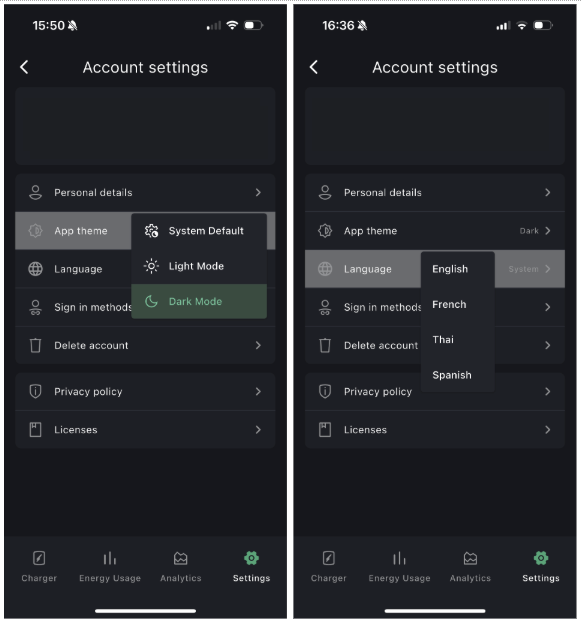Tap green Settings gear in right screen
This screenshot has width=582, height=626.
coord(541,558)
